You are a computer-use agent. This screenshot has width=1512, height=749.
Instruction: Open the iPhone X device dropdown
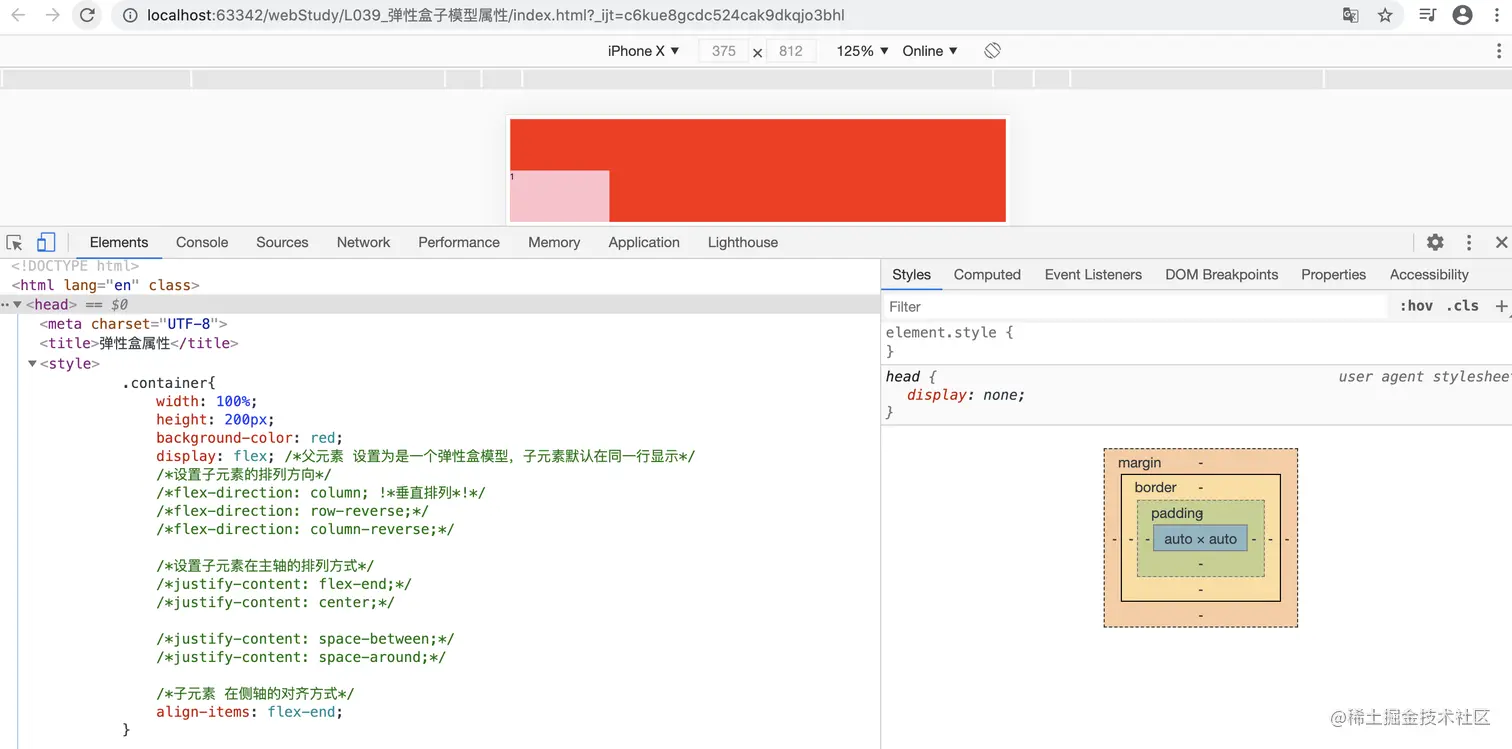point(643,51)
